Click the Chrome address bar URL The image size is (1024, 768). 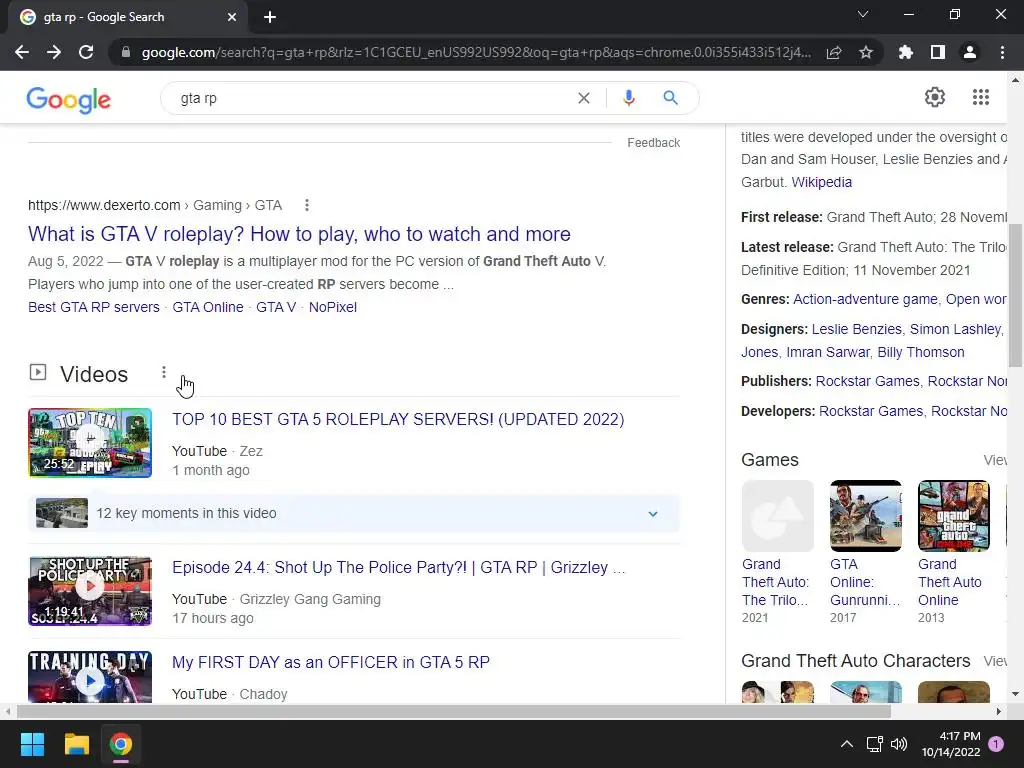click(x=476, y=52)
